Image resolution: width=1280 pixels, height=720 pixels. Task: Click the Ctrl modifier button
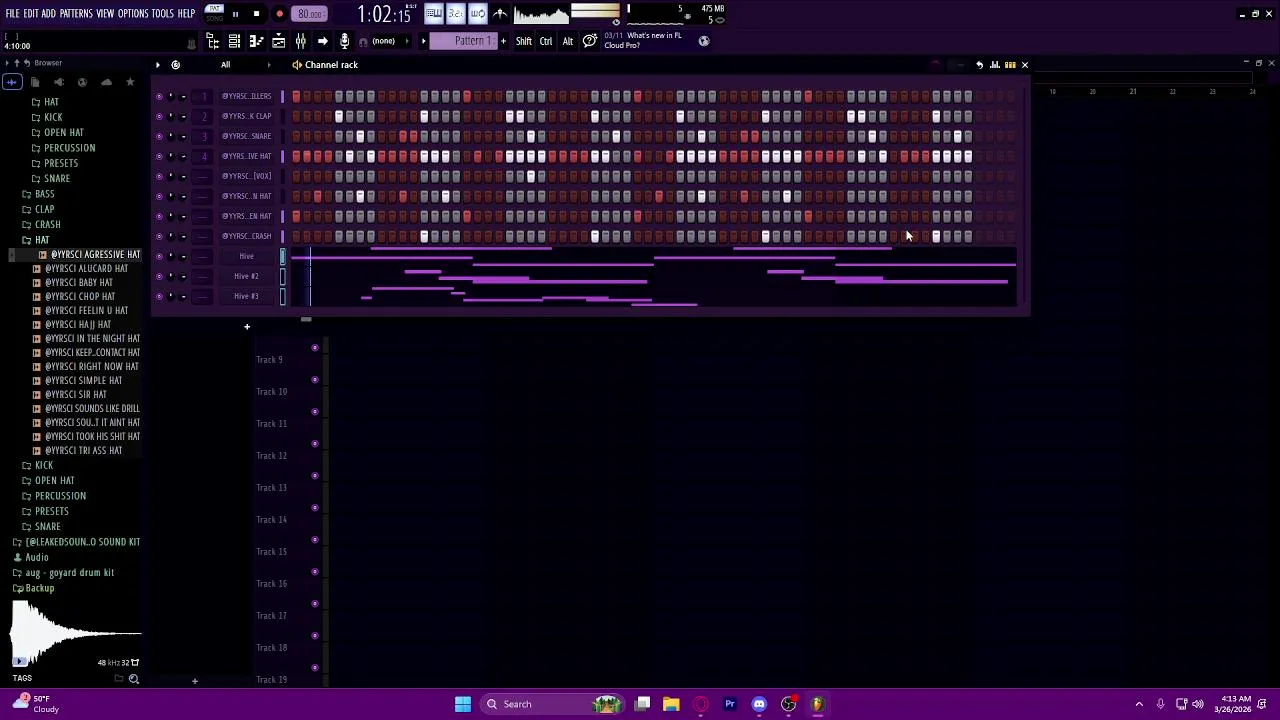click(546, 41)
